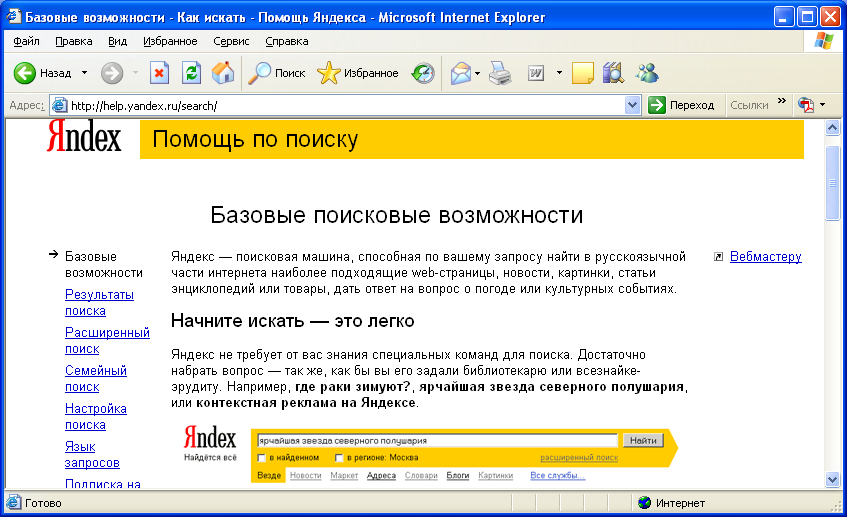Click расширенный поиск link in example
The height and width of the screenshot is (517, 847).
tap(579, 458)
